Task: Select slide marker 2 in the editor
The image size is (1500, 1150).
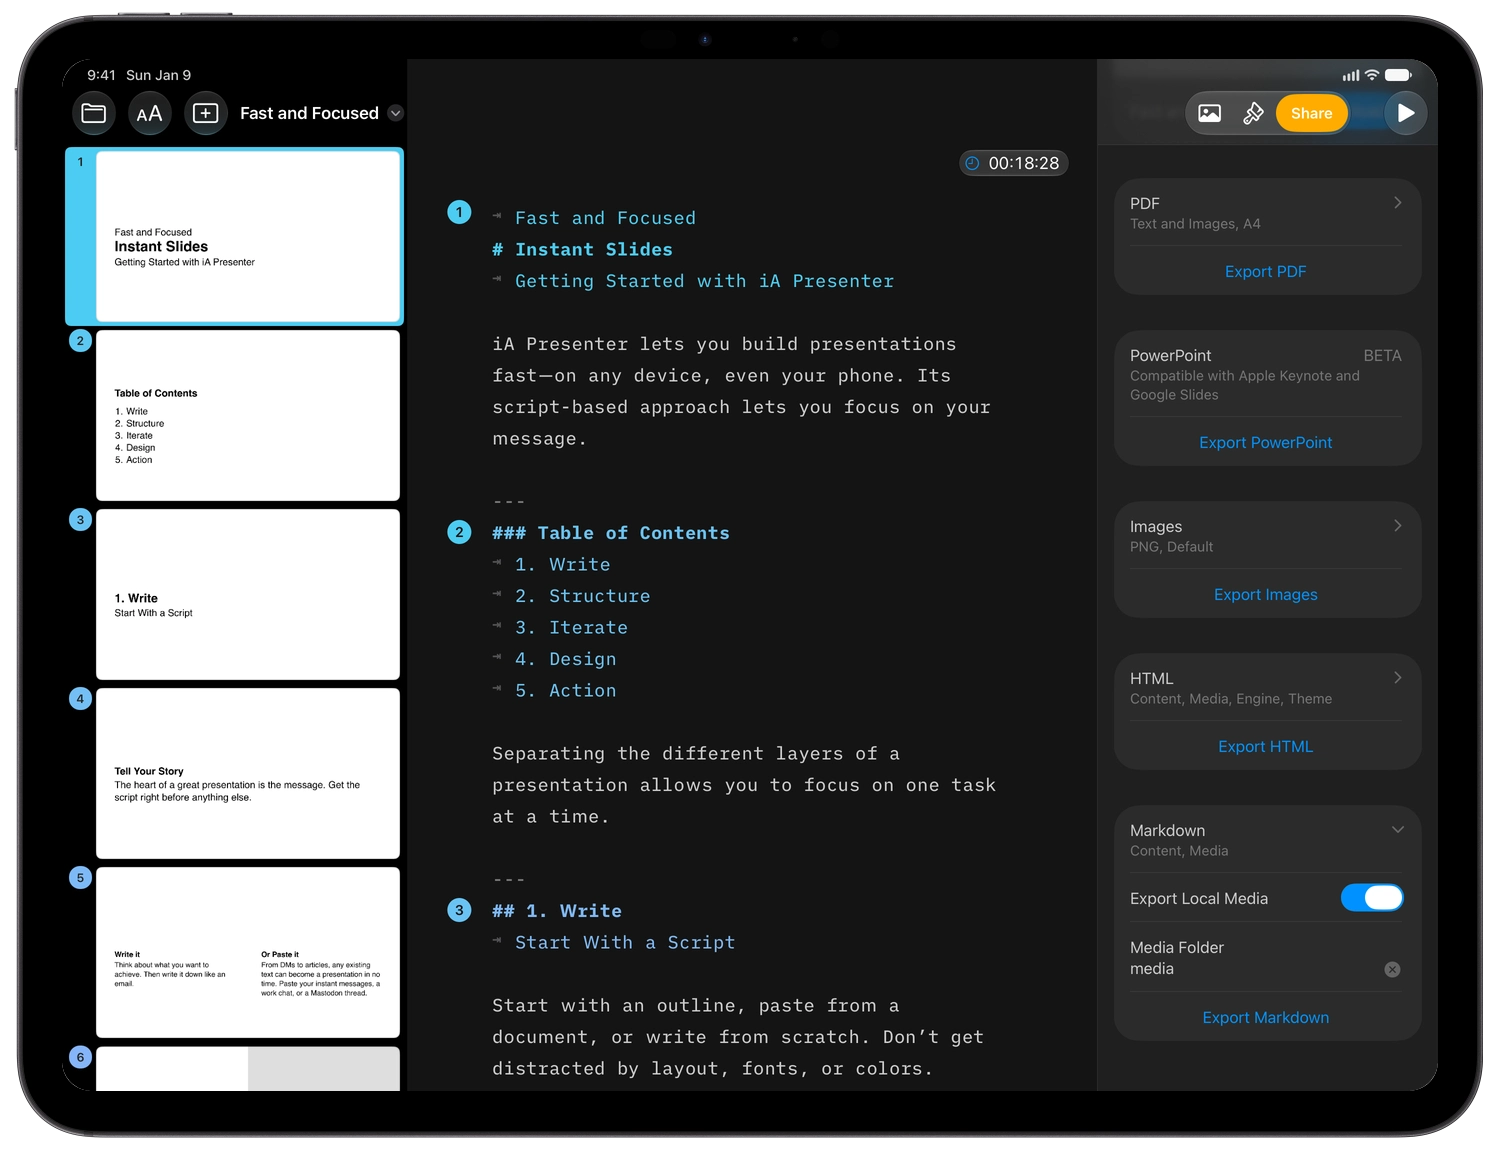Action: [x=459, y=532]
